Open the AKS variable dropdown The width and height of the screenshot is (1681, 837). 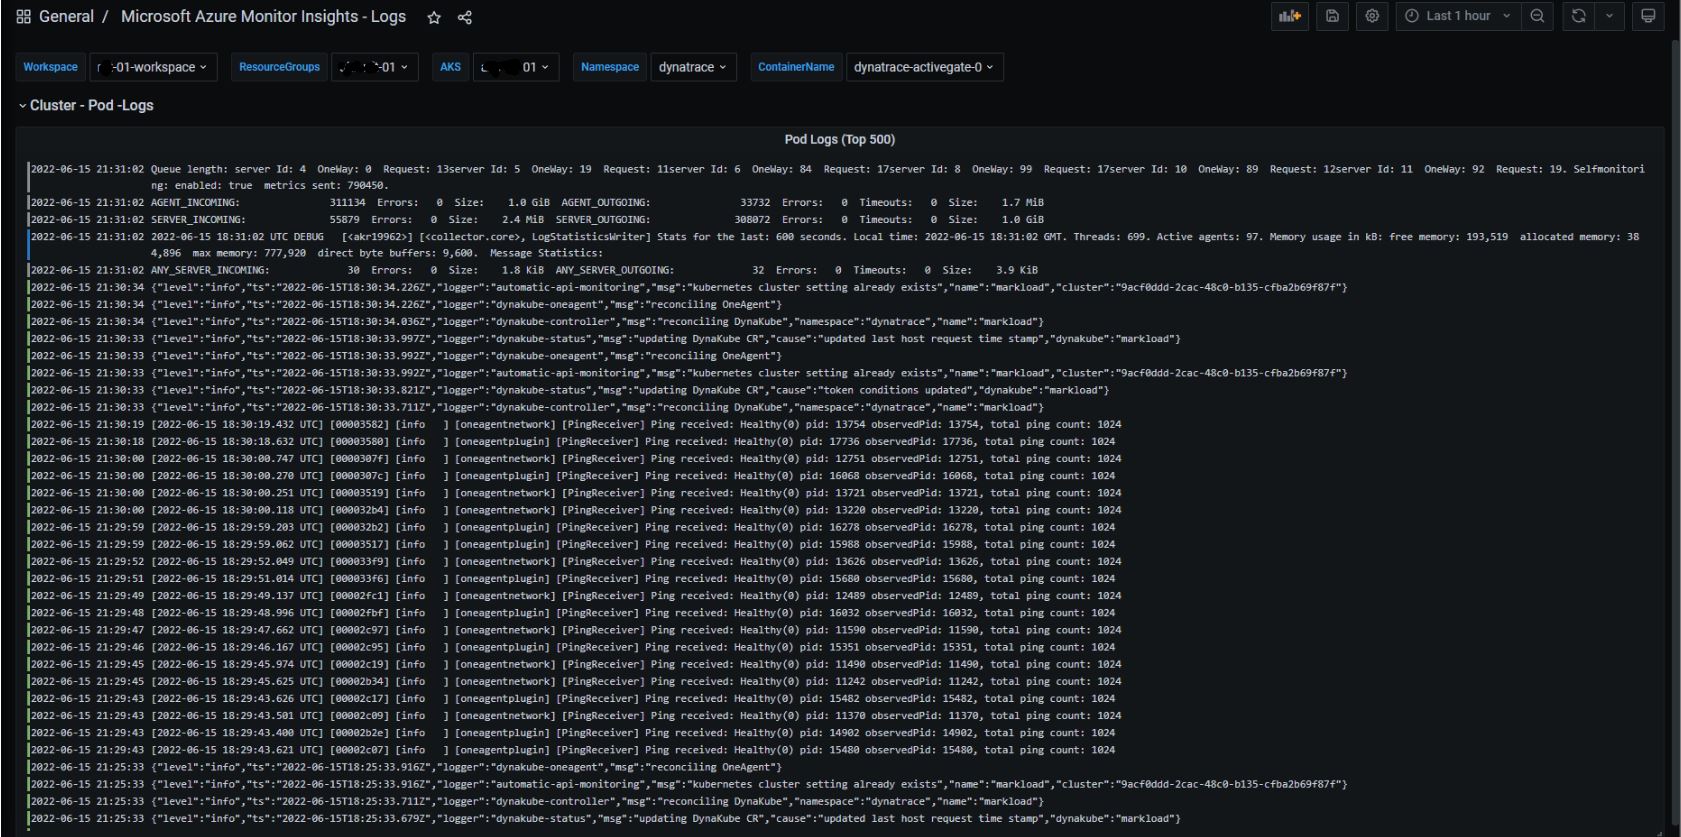click(516, 67)
